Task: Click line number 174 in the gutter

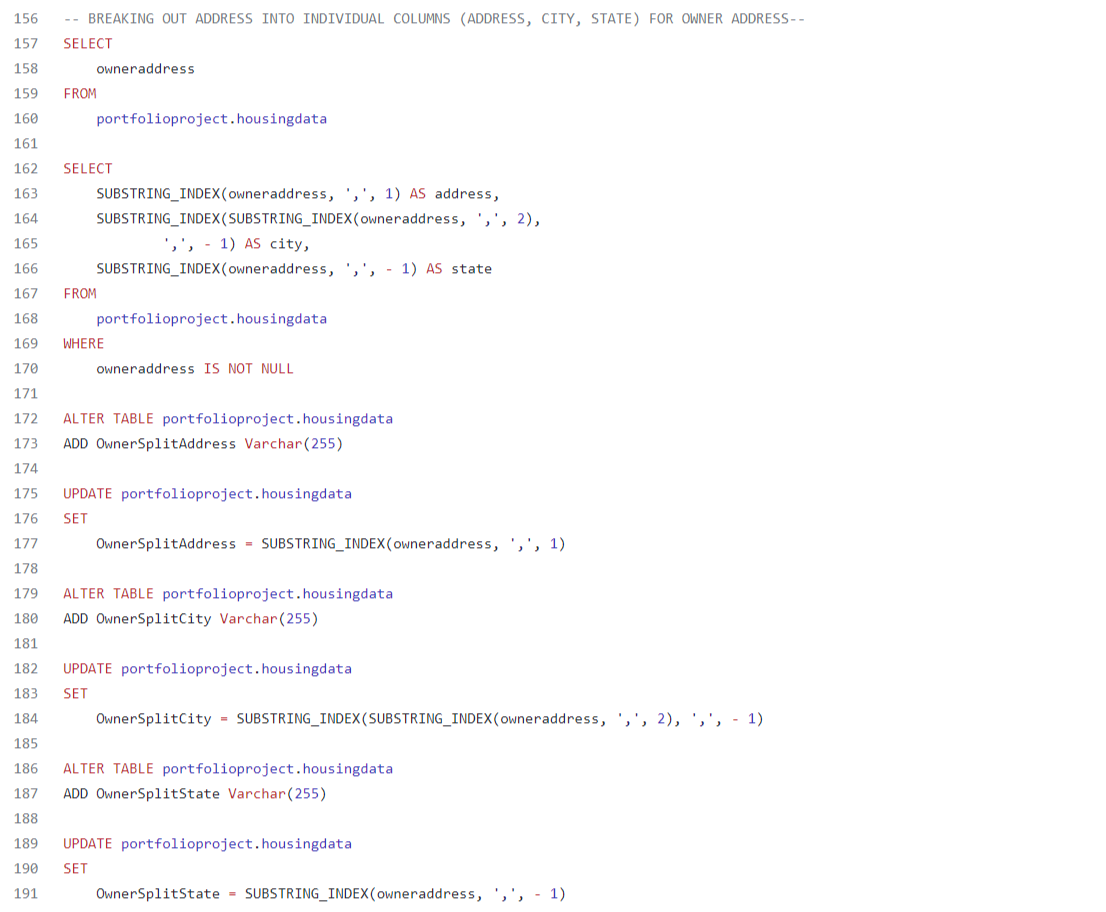Action: 26,468
